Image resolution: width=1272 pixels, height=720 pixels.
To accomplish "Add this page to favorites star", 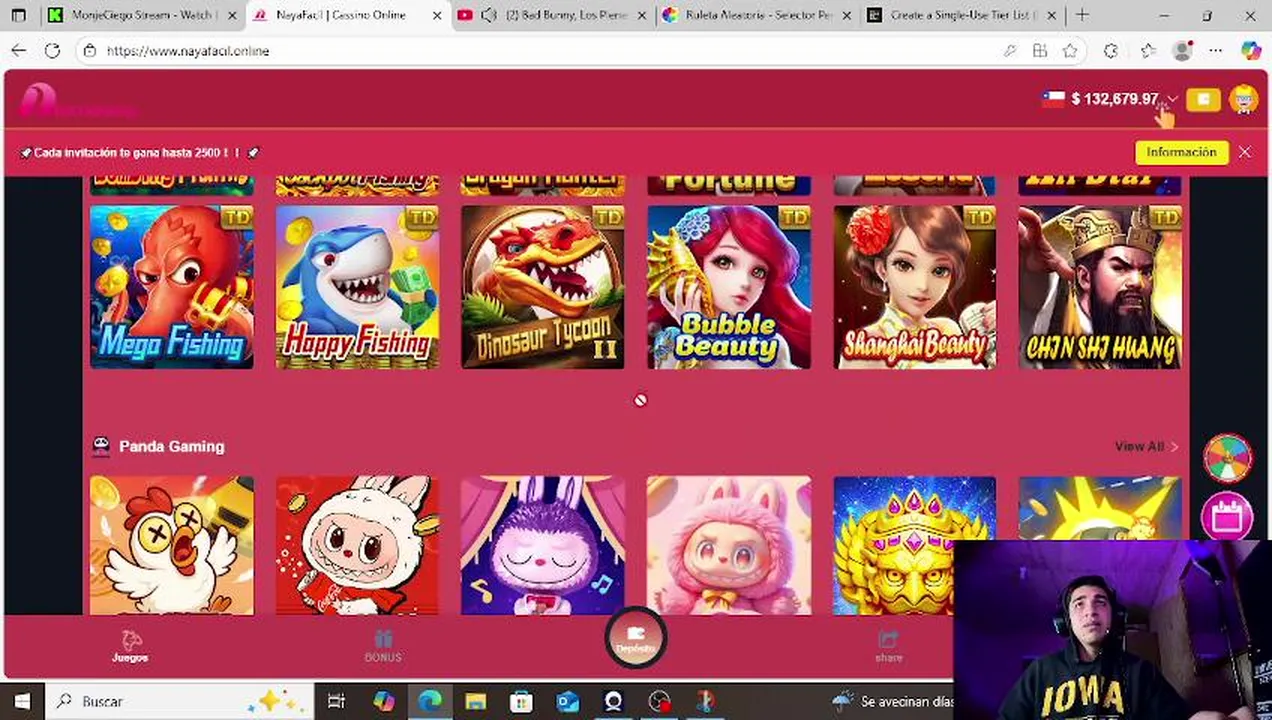I will 1070,51.
